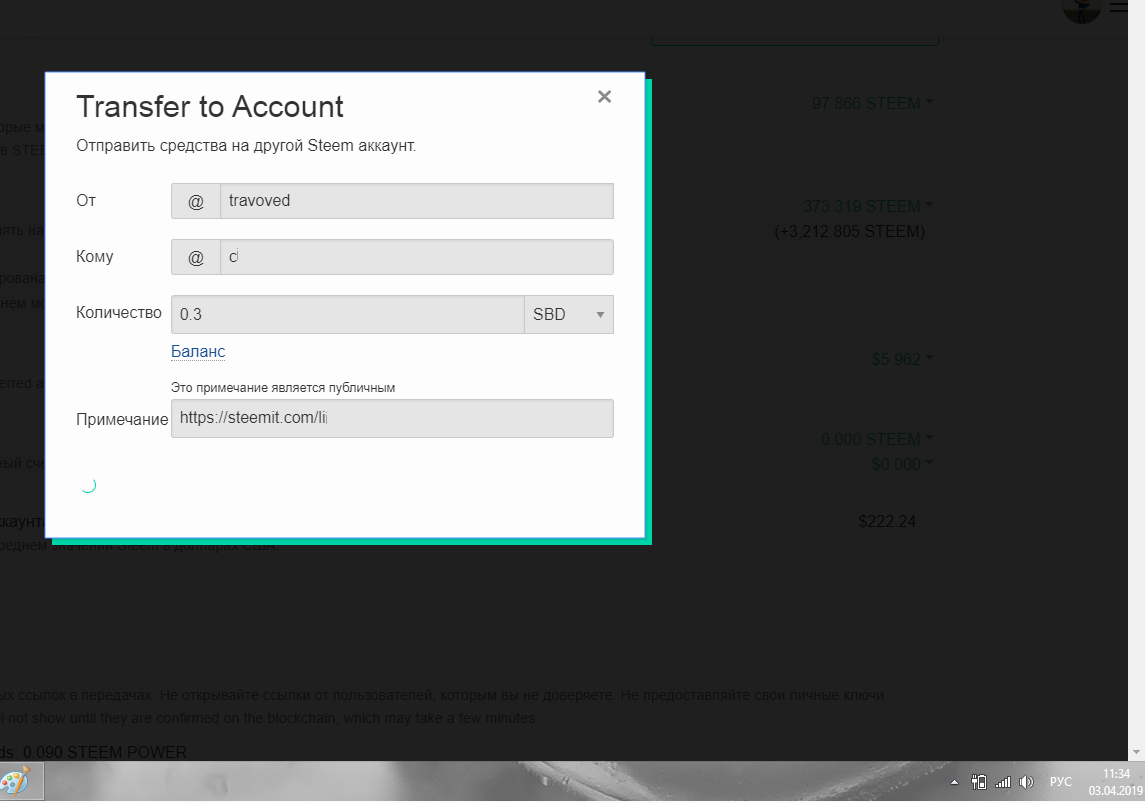Click the @ prefix next to Кому
Screen dimensions: 1145x803
click(196, 257)
